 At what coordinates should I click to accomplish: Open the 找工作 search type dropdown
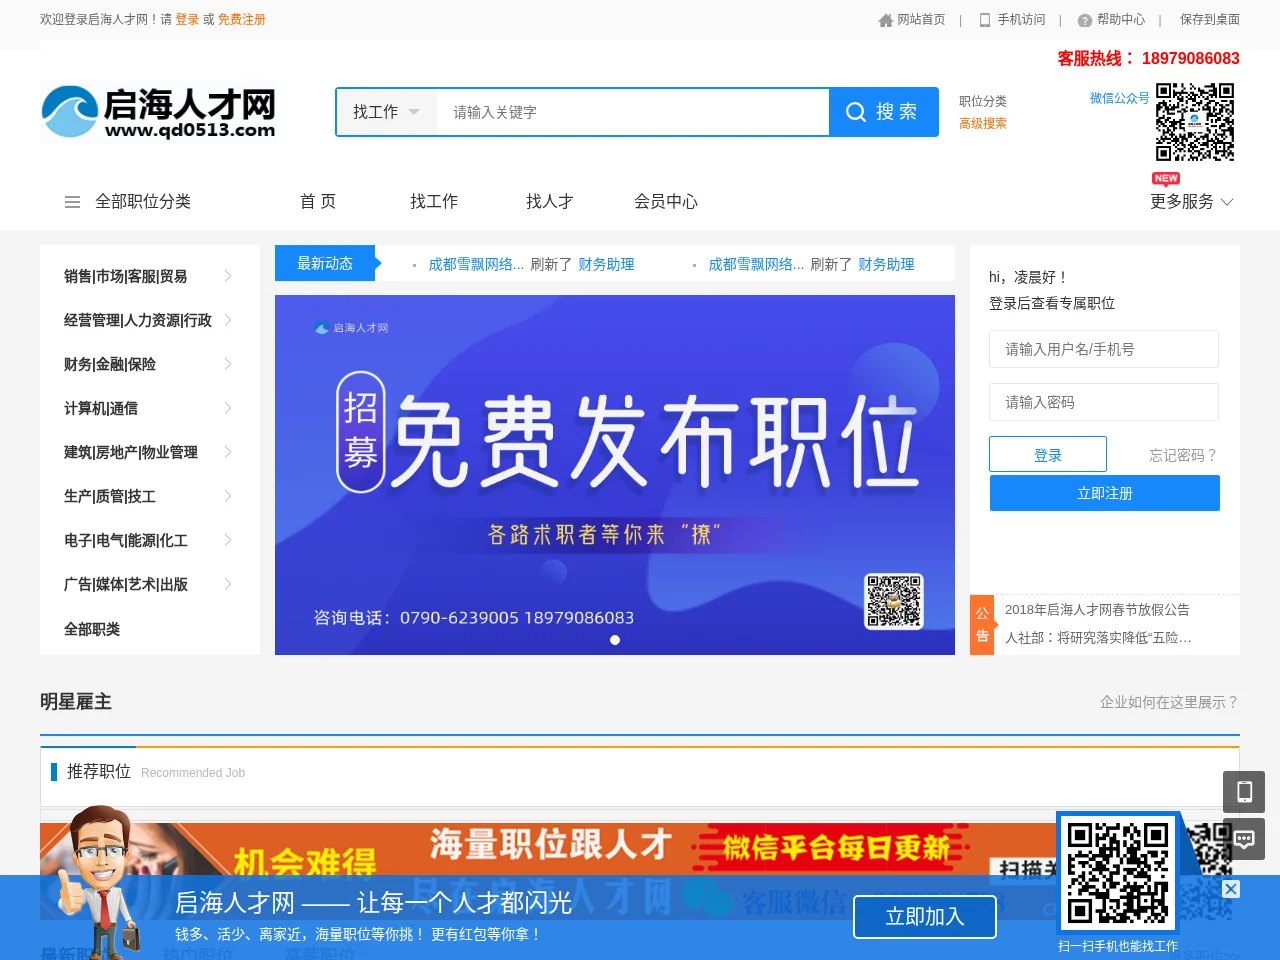(x=386, y=112)
